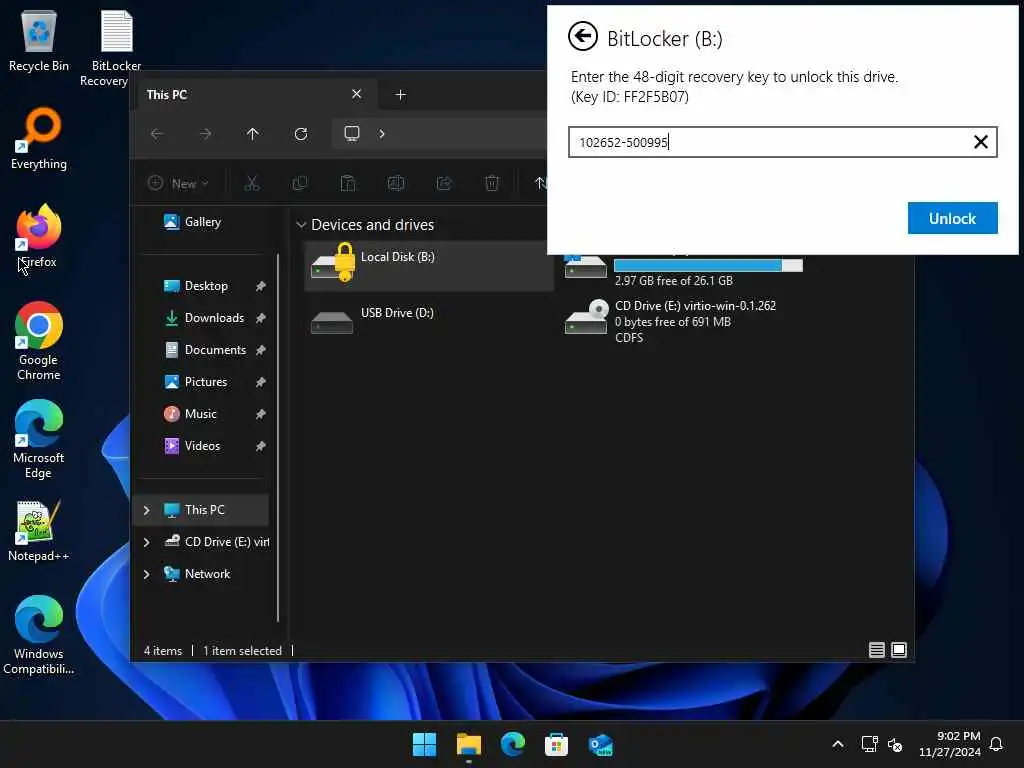Collapse Devices and drives group
This screenshot has width=1024, height=768.
[x=301, y=225]
